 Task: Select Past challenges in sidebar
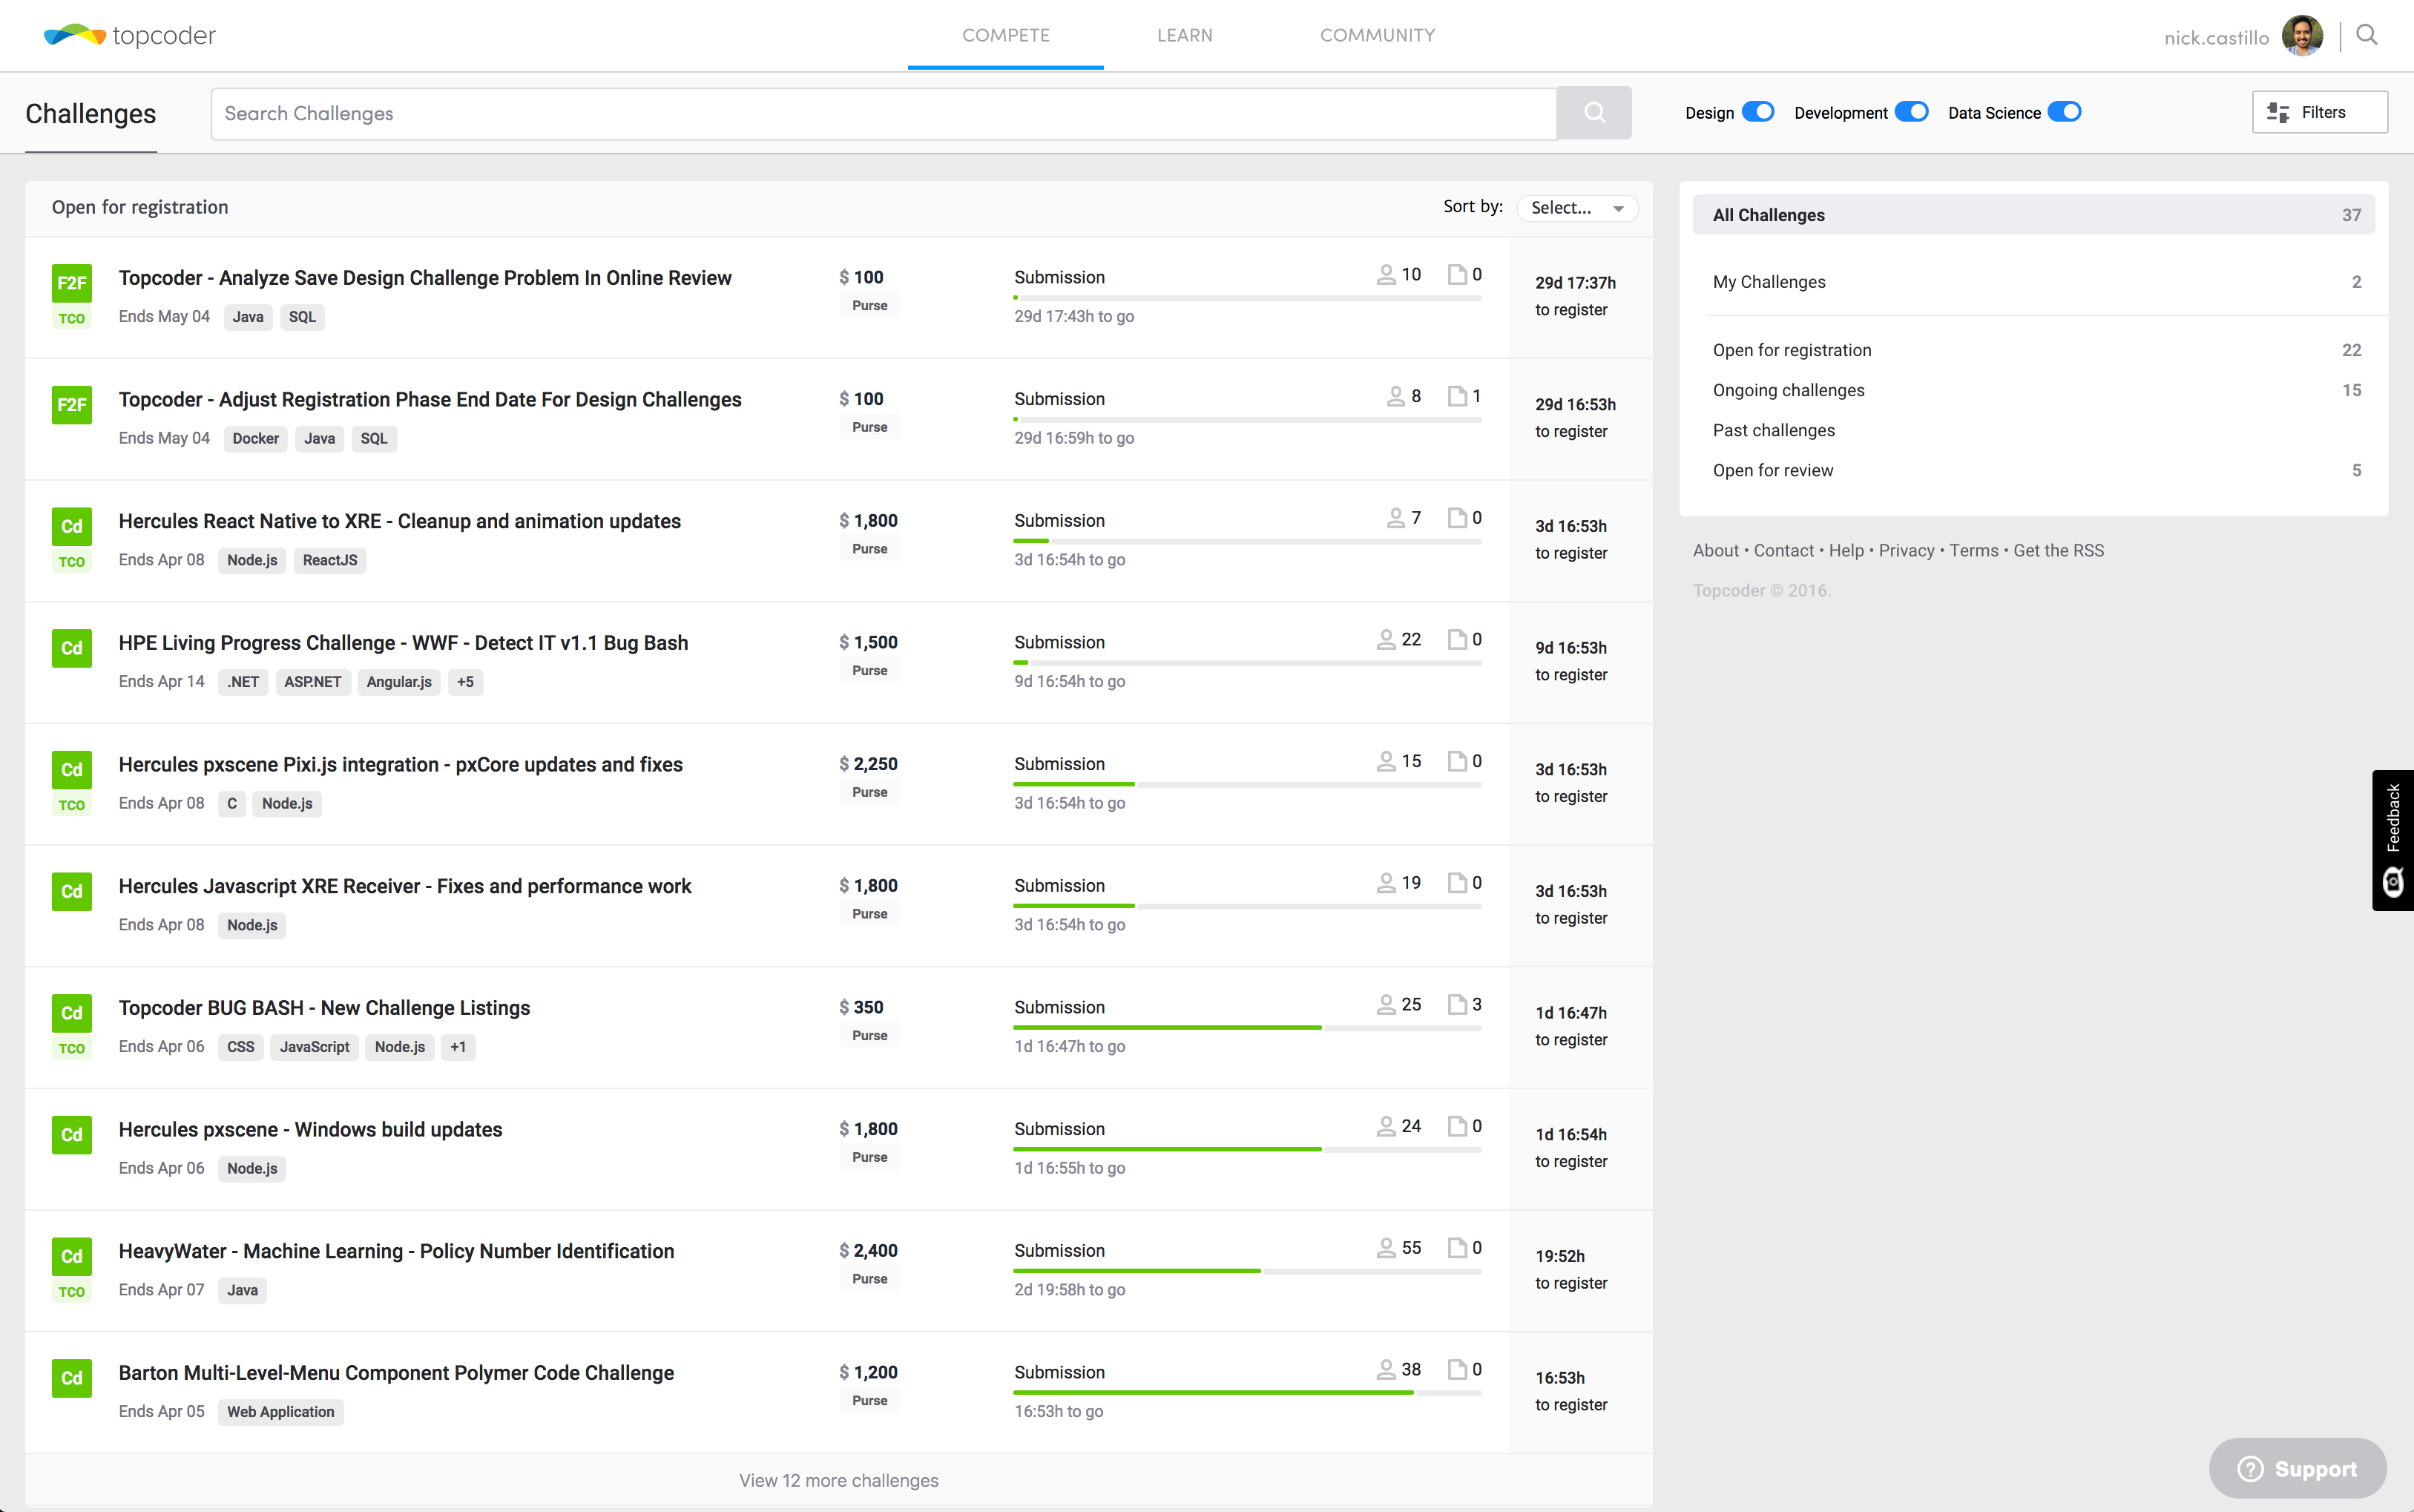(2033, 430)
